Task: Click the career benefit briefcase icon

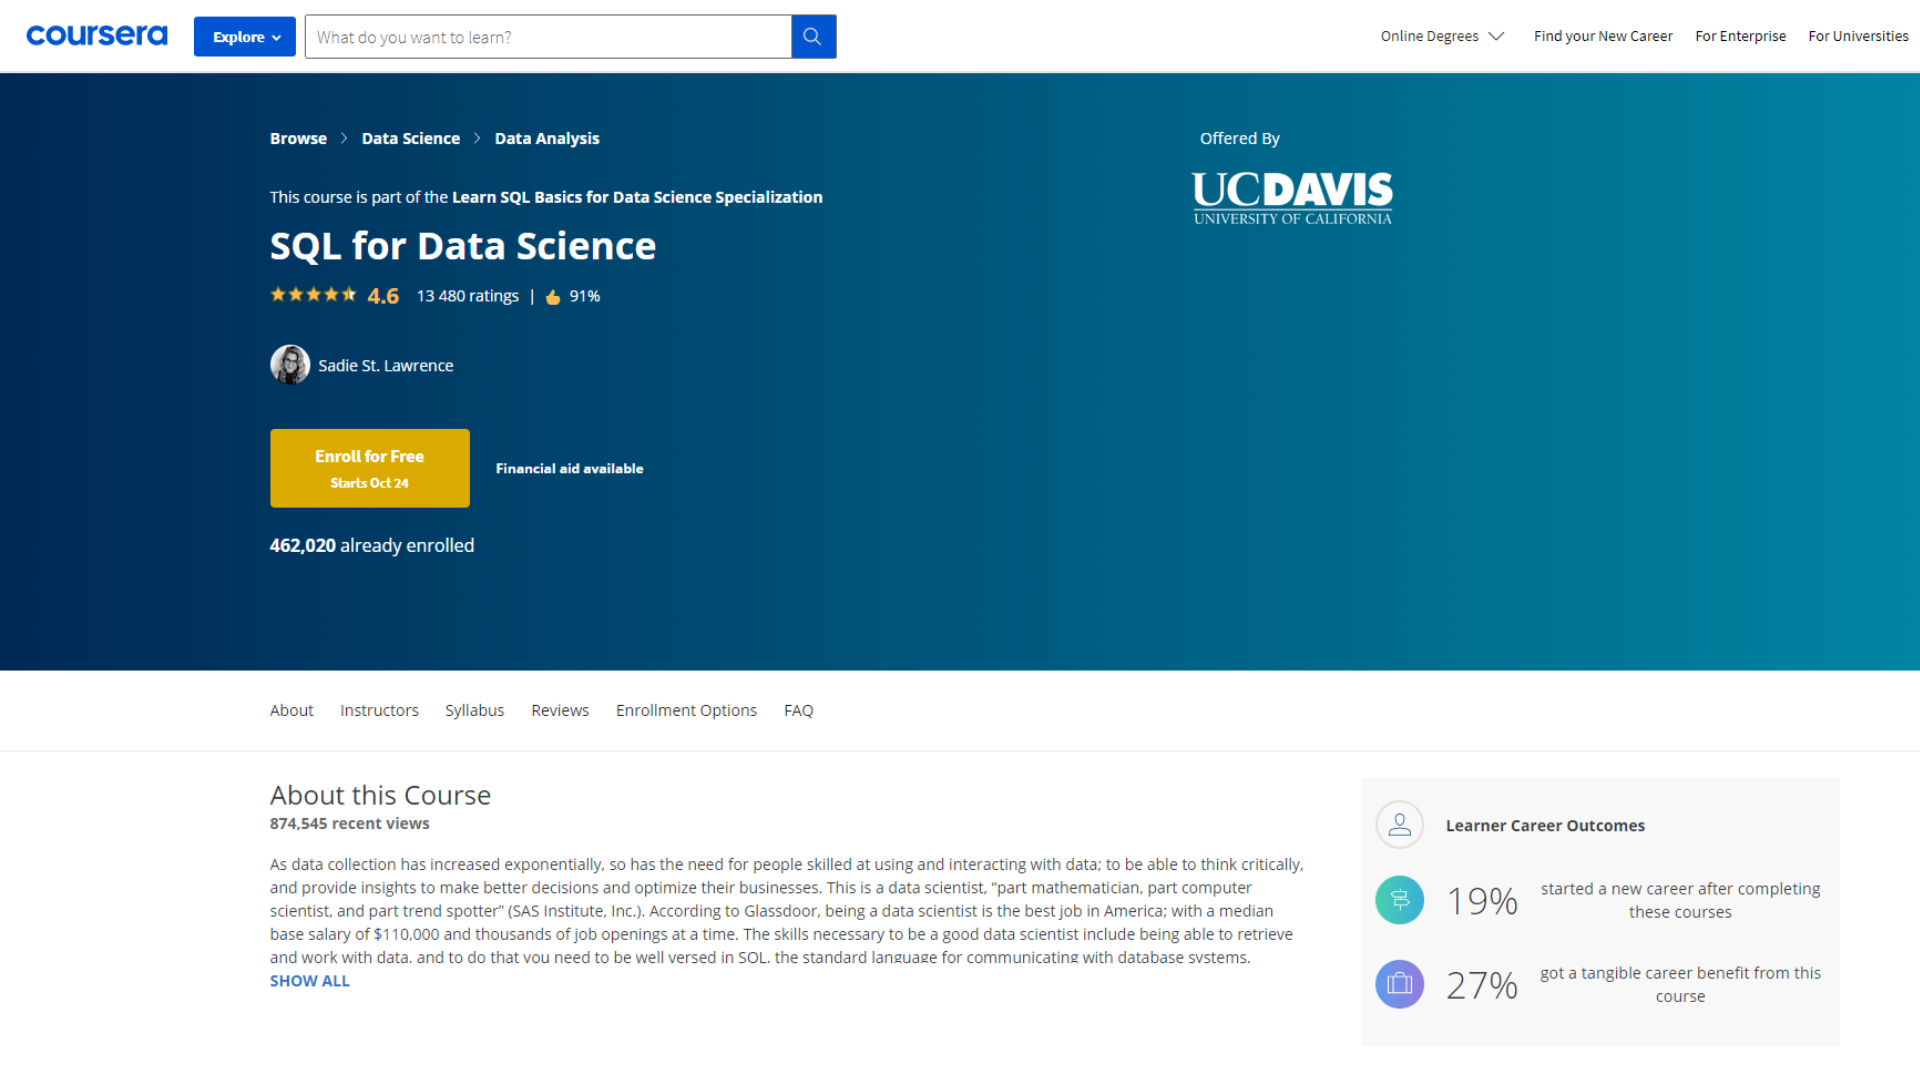Action: pos(1400,984)
